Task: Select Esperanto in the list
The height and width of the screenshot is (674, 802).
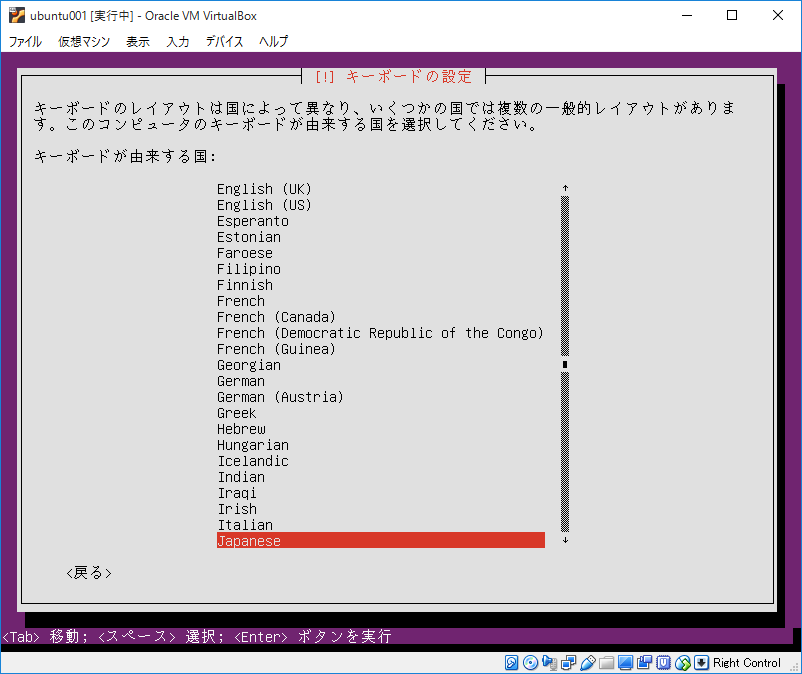Action: [381, 221]
